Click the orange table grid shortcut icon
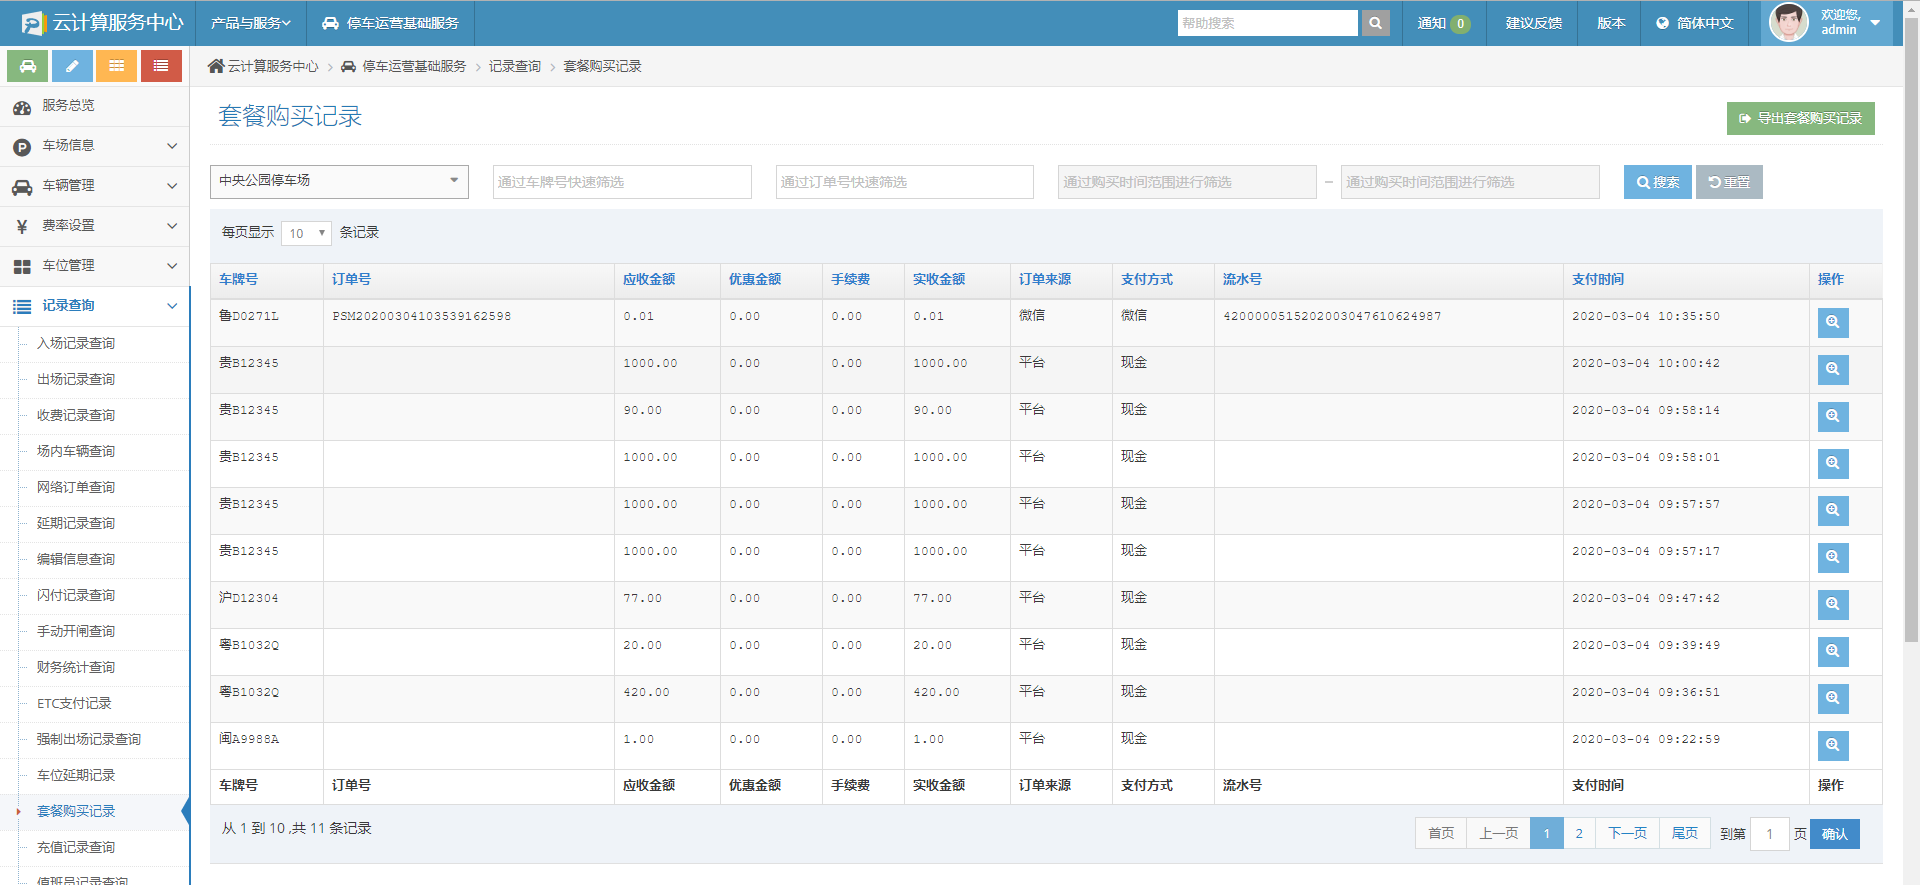 (116, 66)
